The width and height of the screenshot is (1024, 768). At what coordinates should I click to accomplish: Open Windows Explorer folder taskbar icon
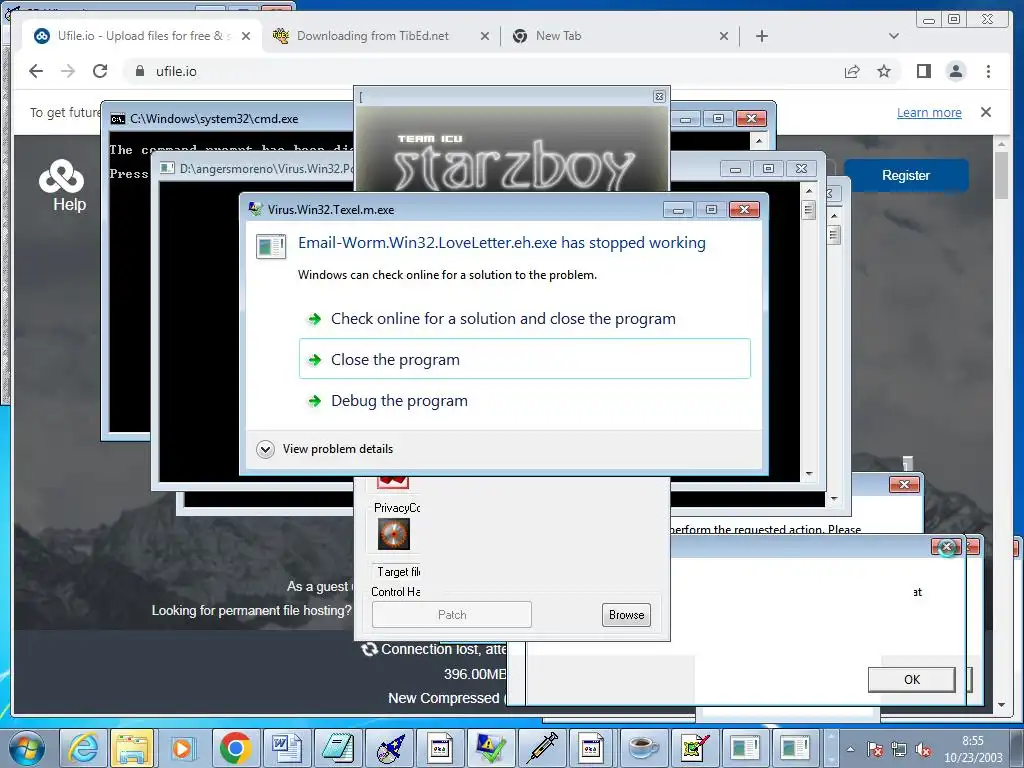pyautogui.click(x=133, y=748)
